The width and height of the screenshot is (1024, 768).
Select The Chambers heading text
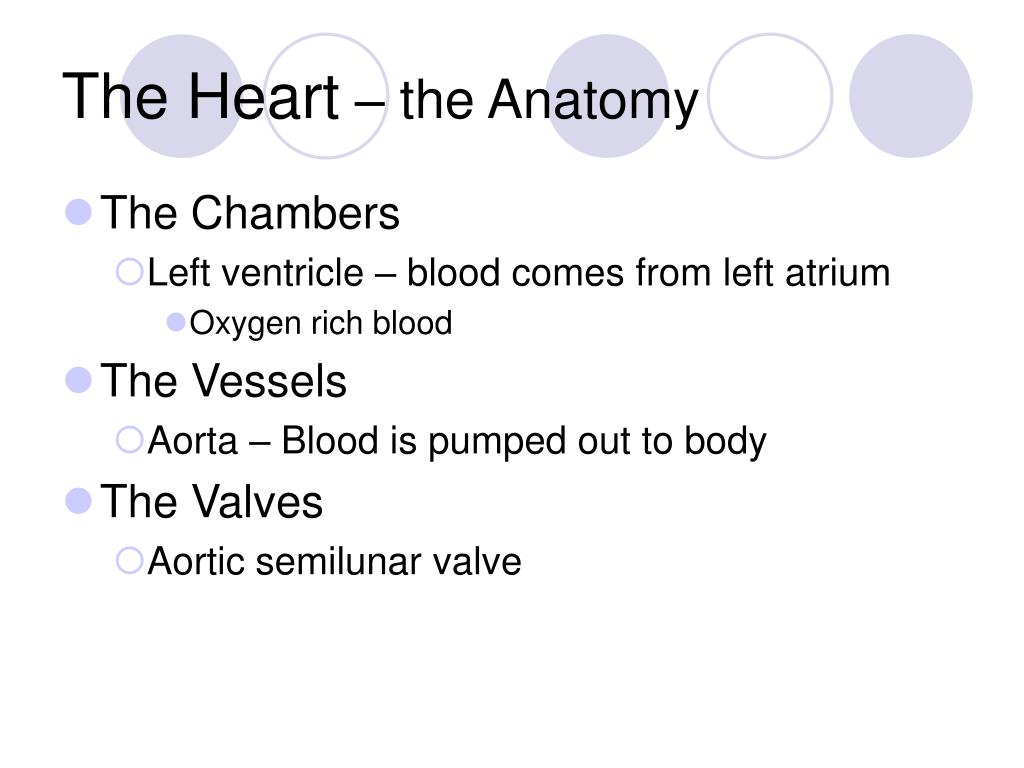click(249, 213)
